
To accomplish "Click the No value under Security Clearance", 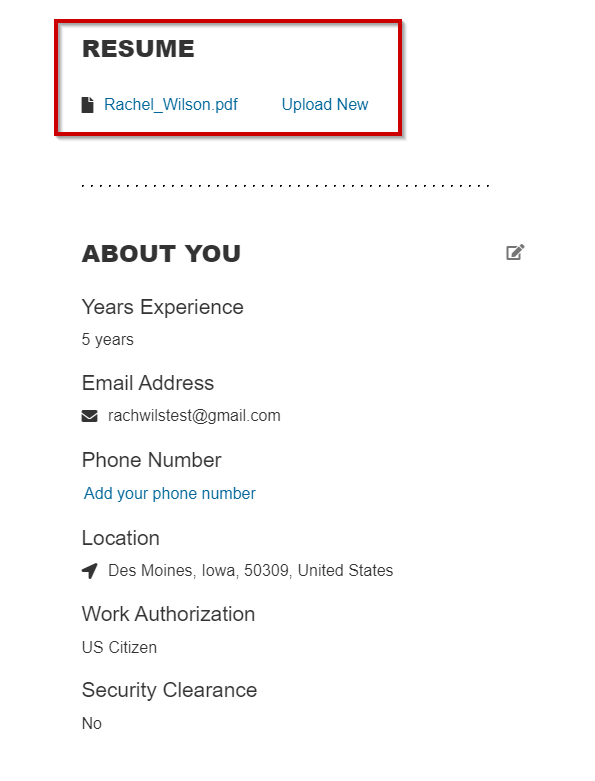I will pyautogui.click(x=92, y=723).
